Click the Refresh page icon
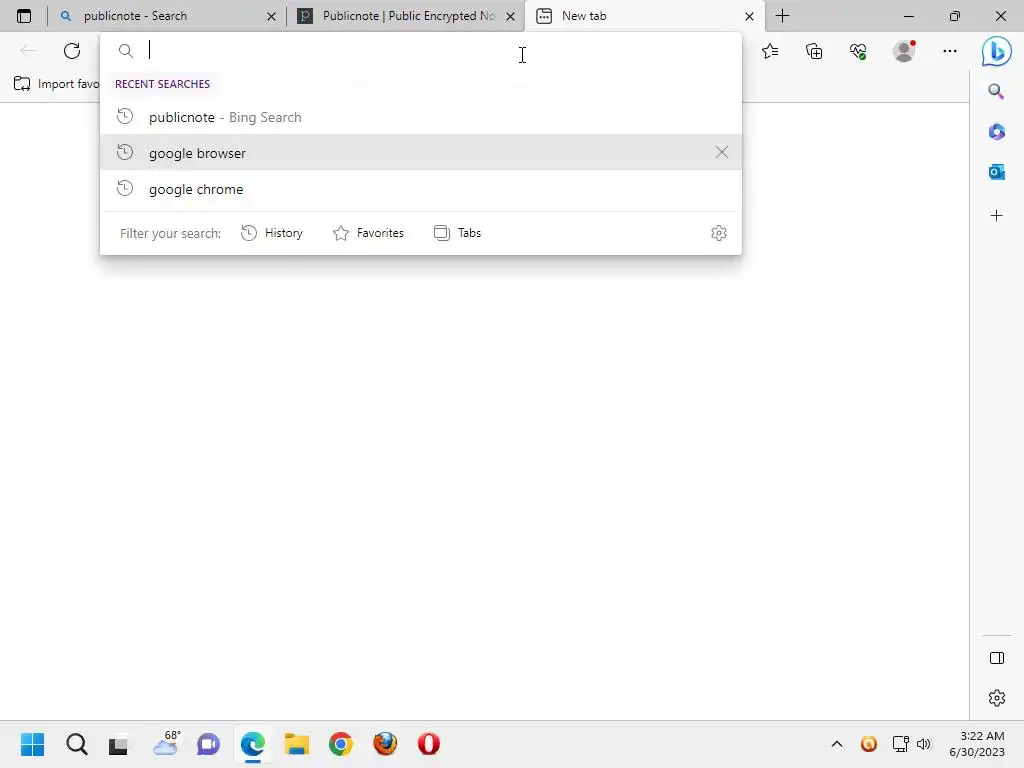Viewport: 1024px width, 768px height. point(72,51)
